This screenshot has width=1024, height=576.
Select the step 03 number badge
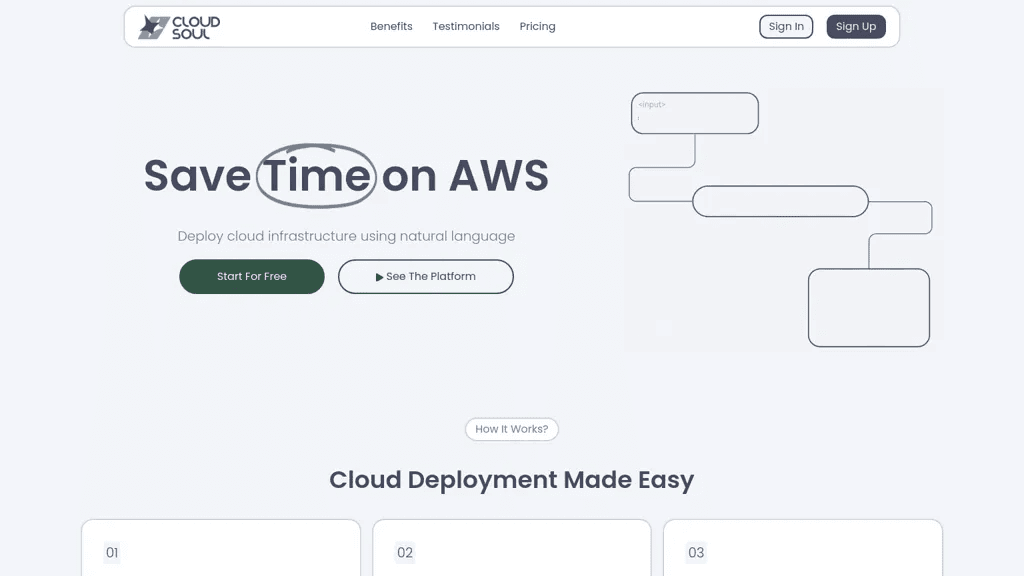click(x=696, y=552)
